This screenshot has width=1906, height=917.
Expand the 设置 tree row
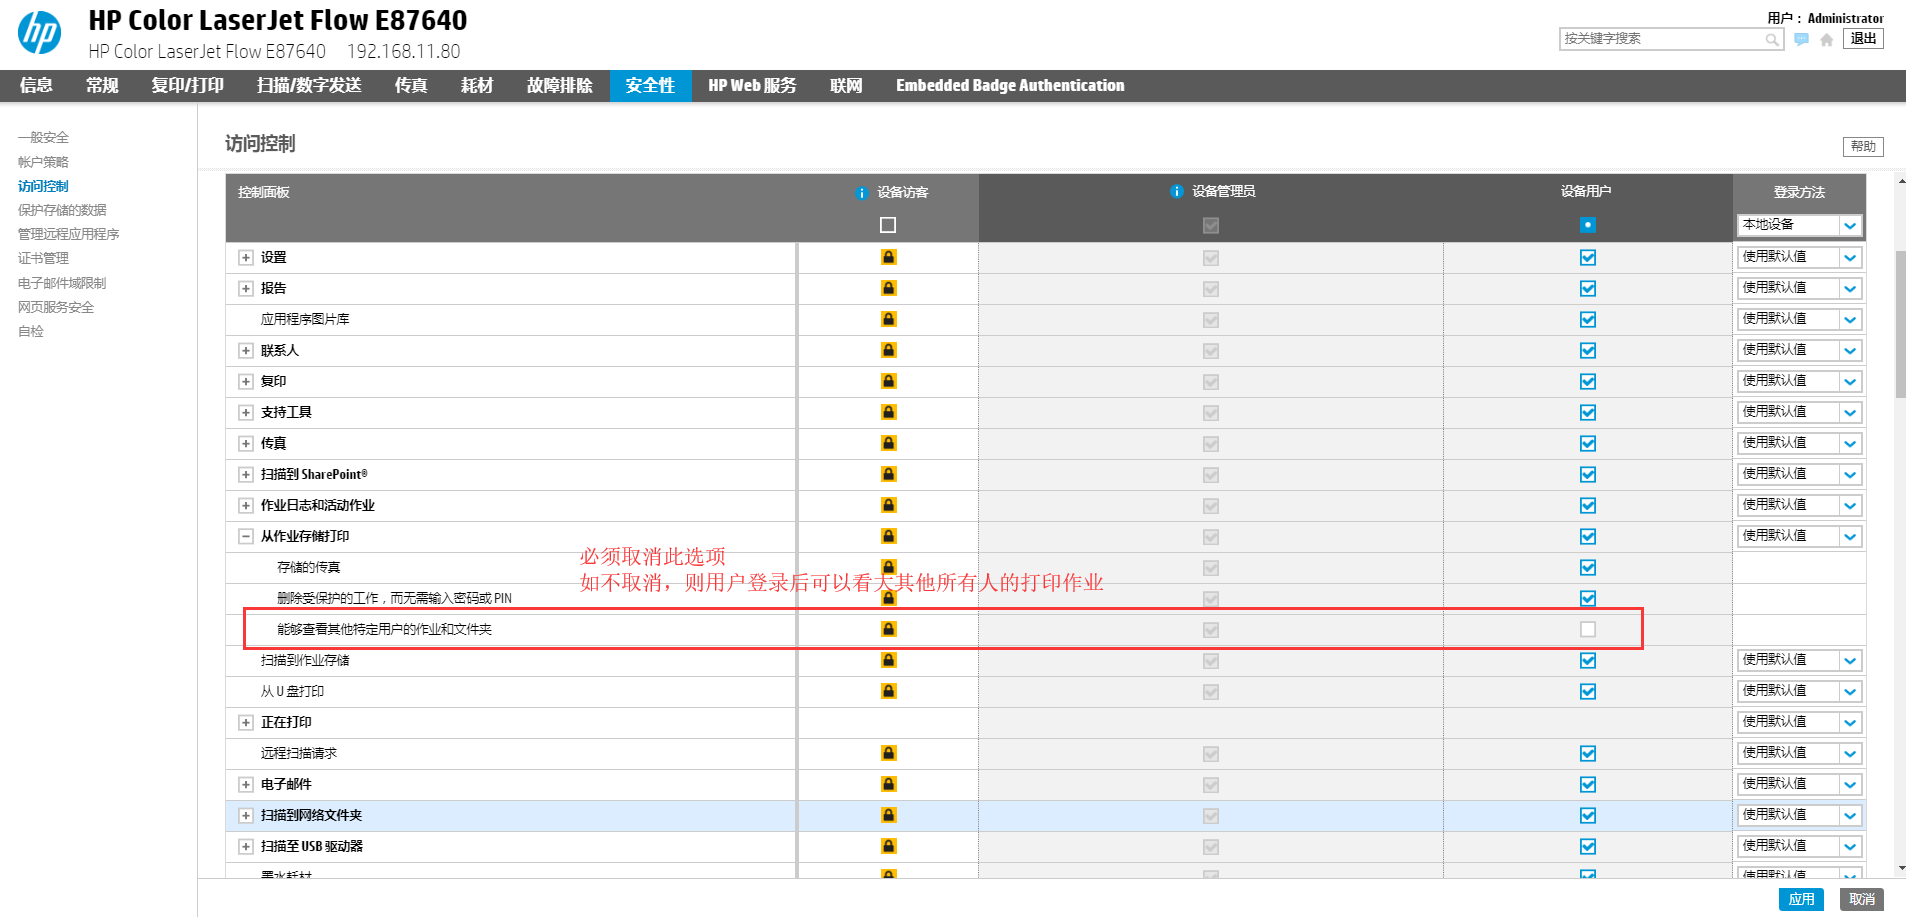tap(245, 258)
